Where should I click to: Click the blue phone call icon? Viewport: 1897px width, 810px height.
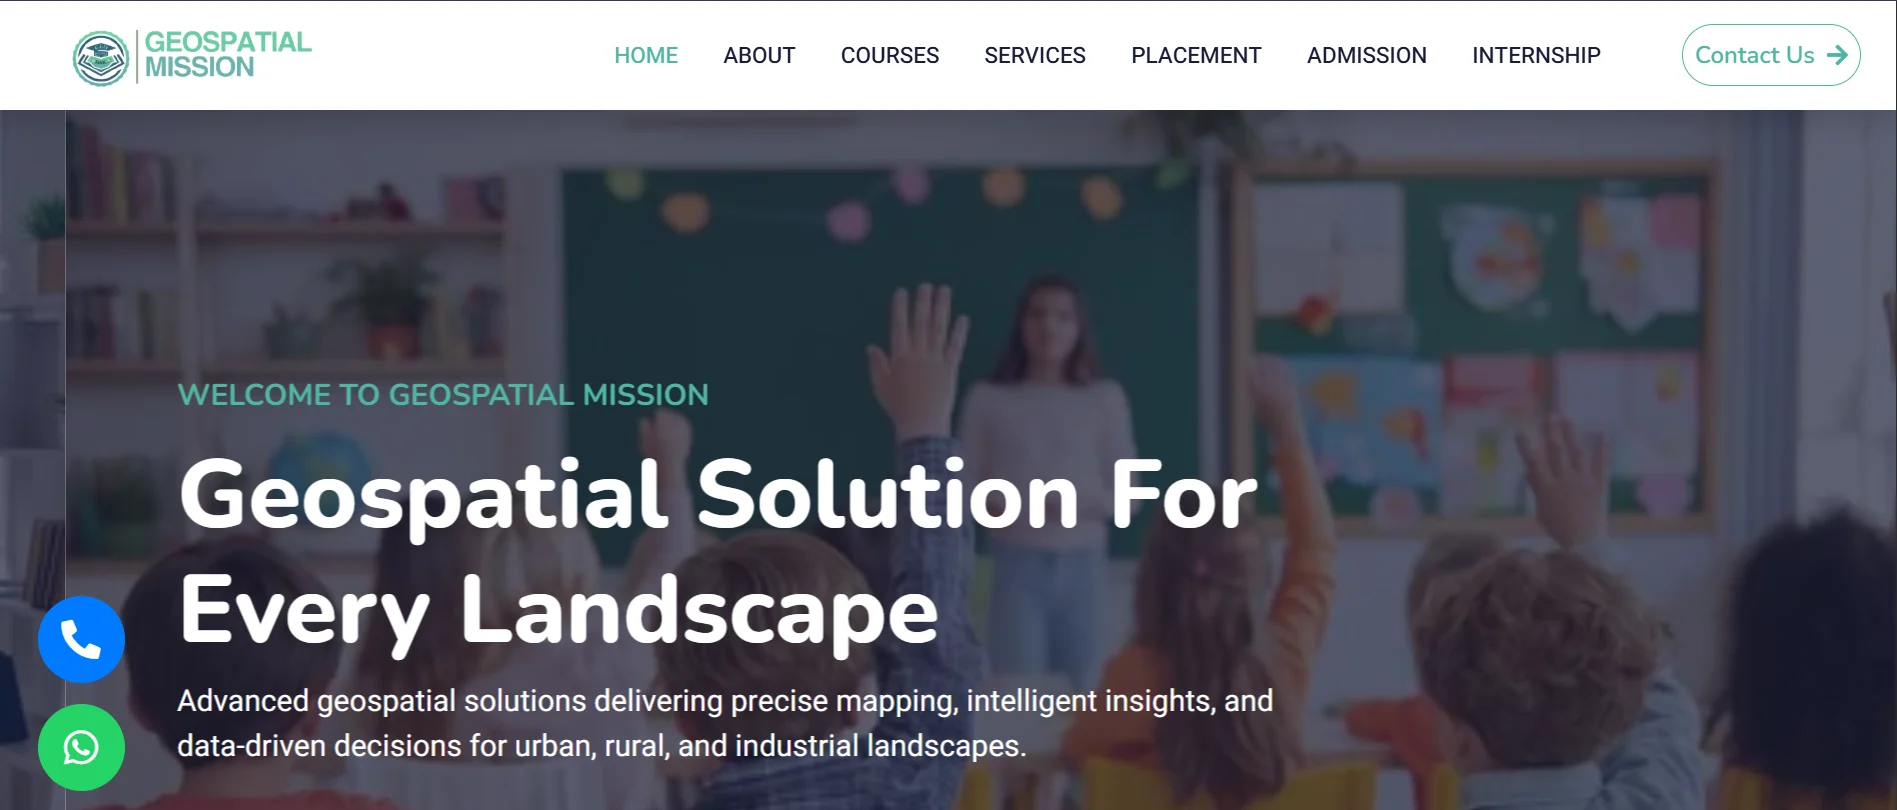click(x=81, y=640)
